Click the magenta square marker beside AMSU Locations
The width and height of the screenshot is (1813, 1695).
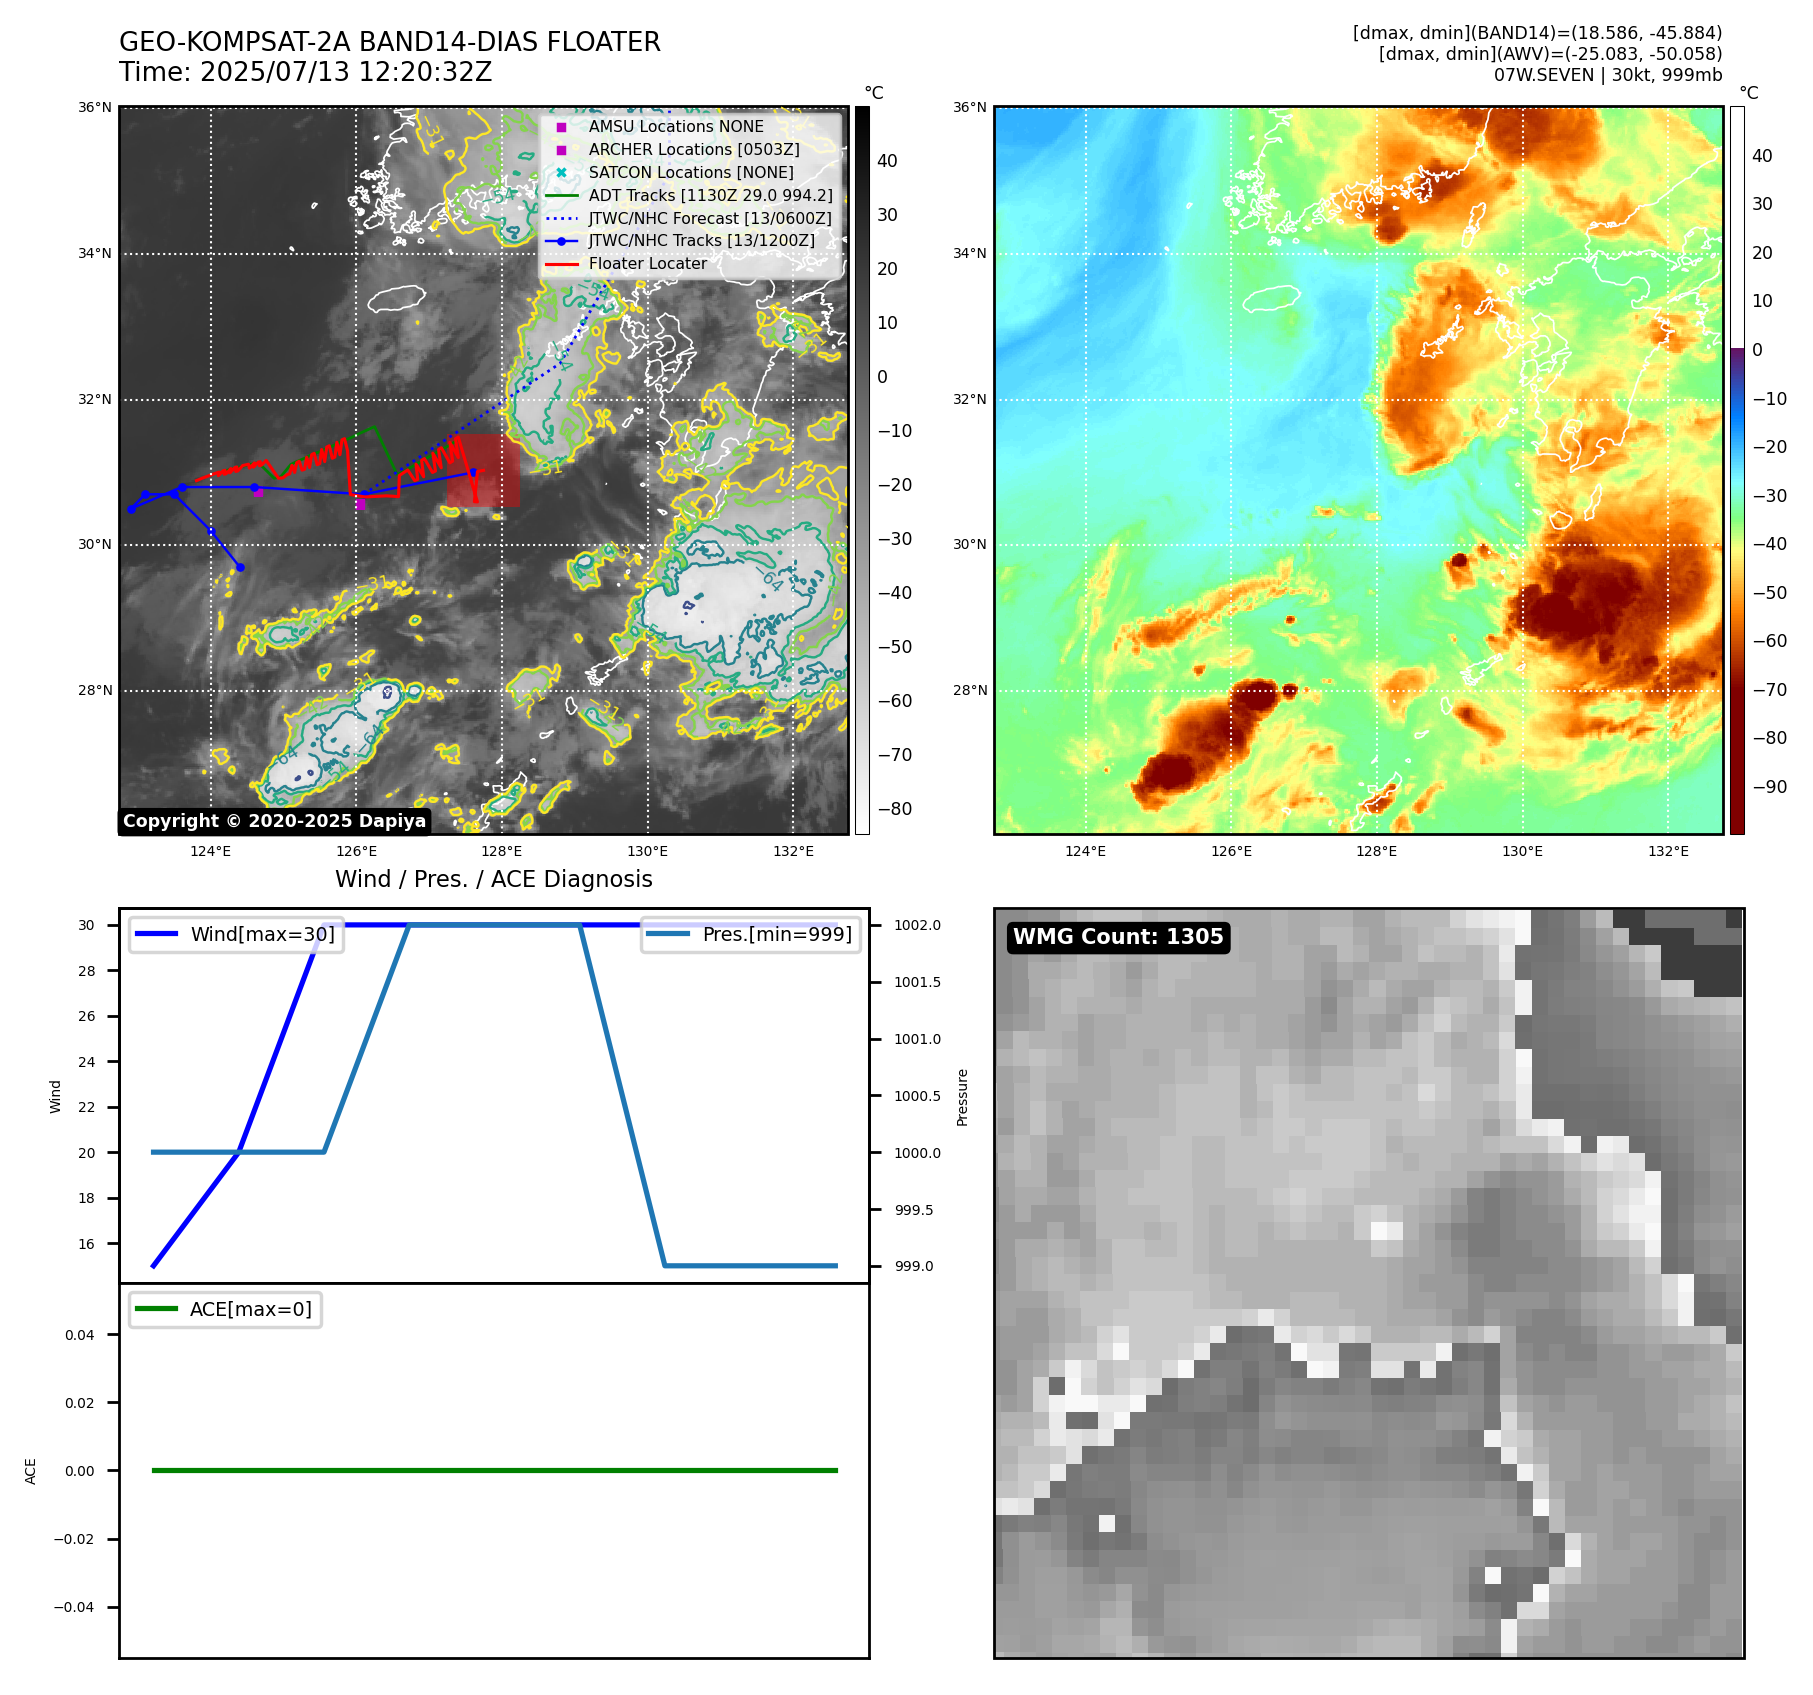point(561,127)
